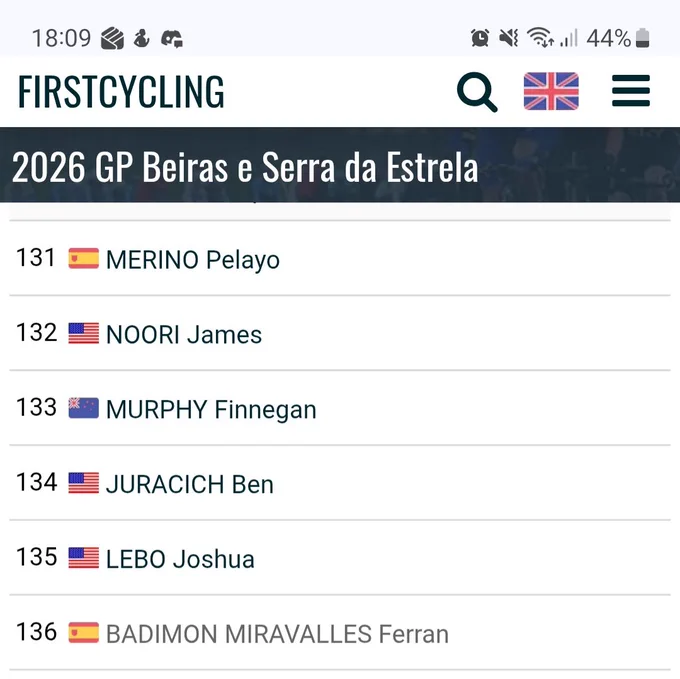
Task: Open LEBO Joshua profile
Action: click(x=180, y=559)
